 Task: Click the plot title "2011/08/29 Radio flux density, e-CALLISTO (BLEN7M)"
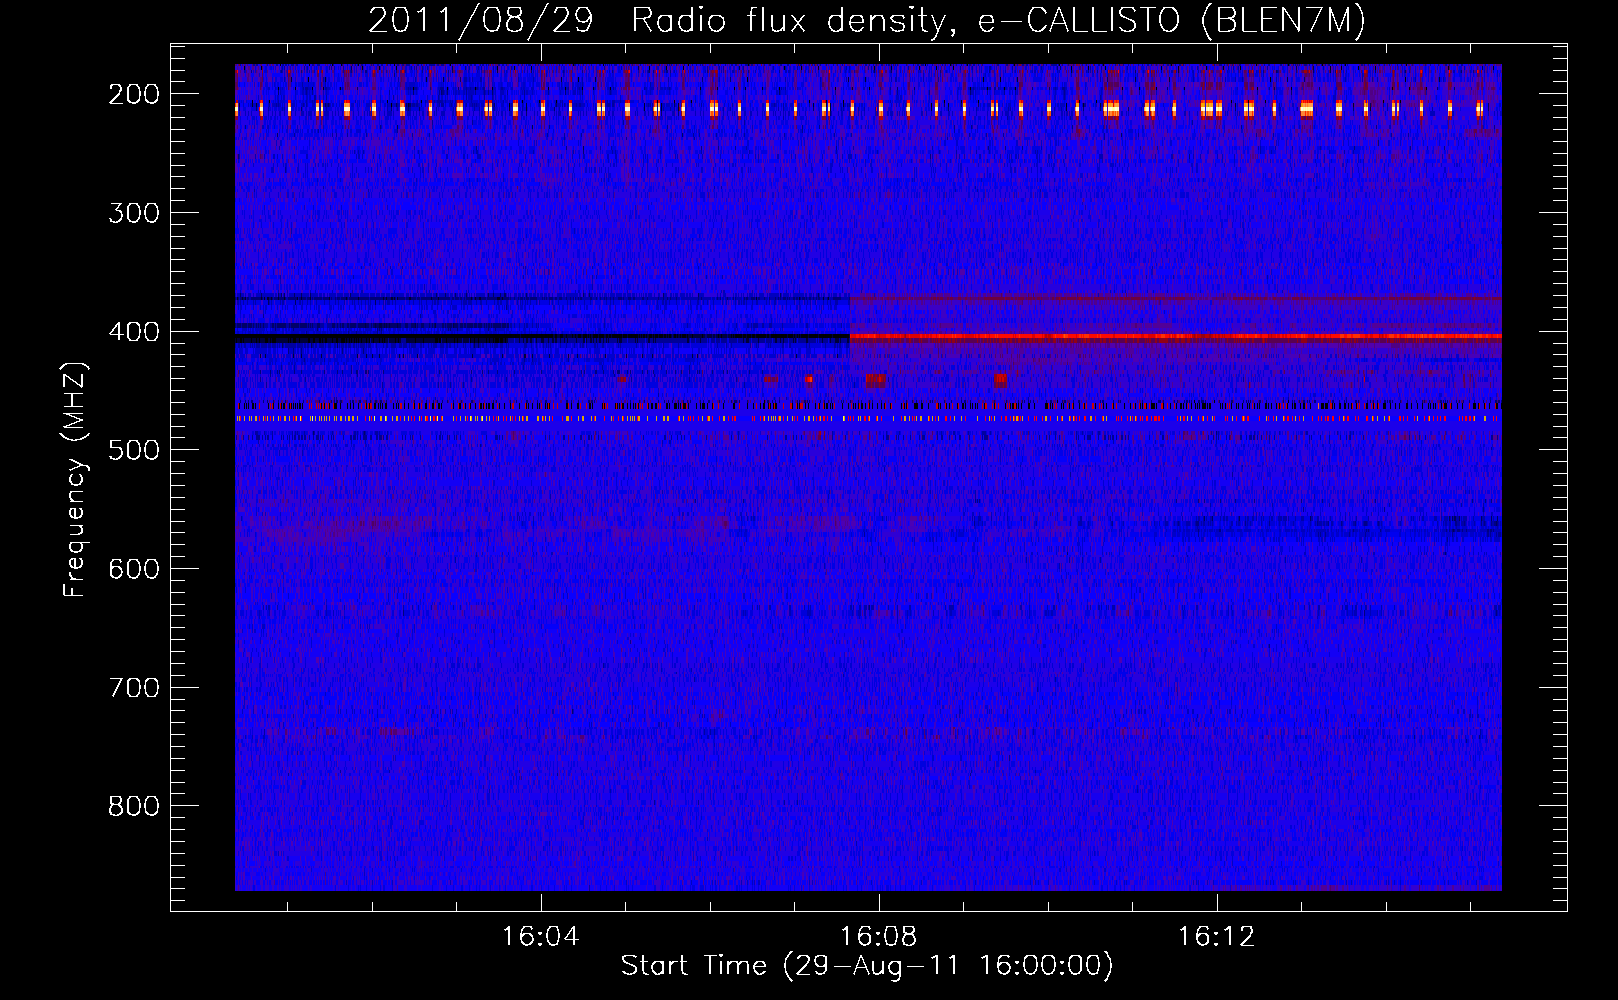[867, 21]
